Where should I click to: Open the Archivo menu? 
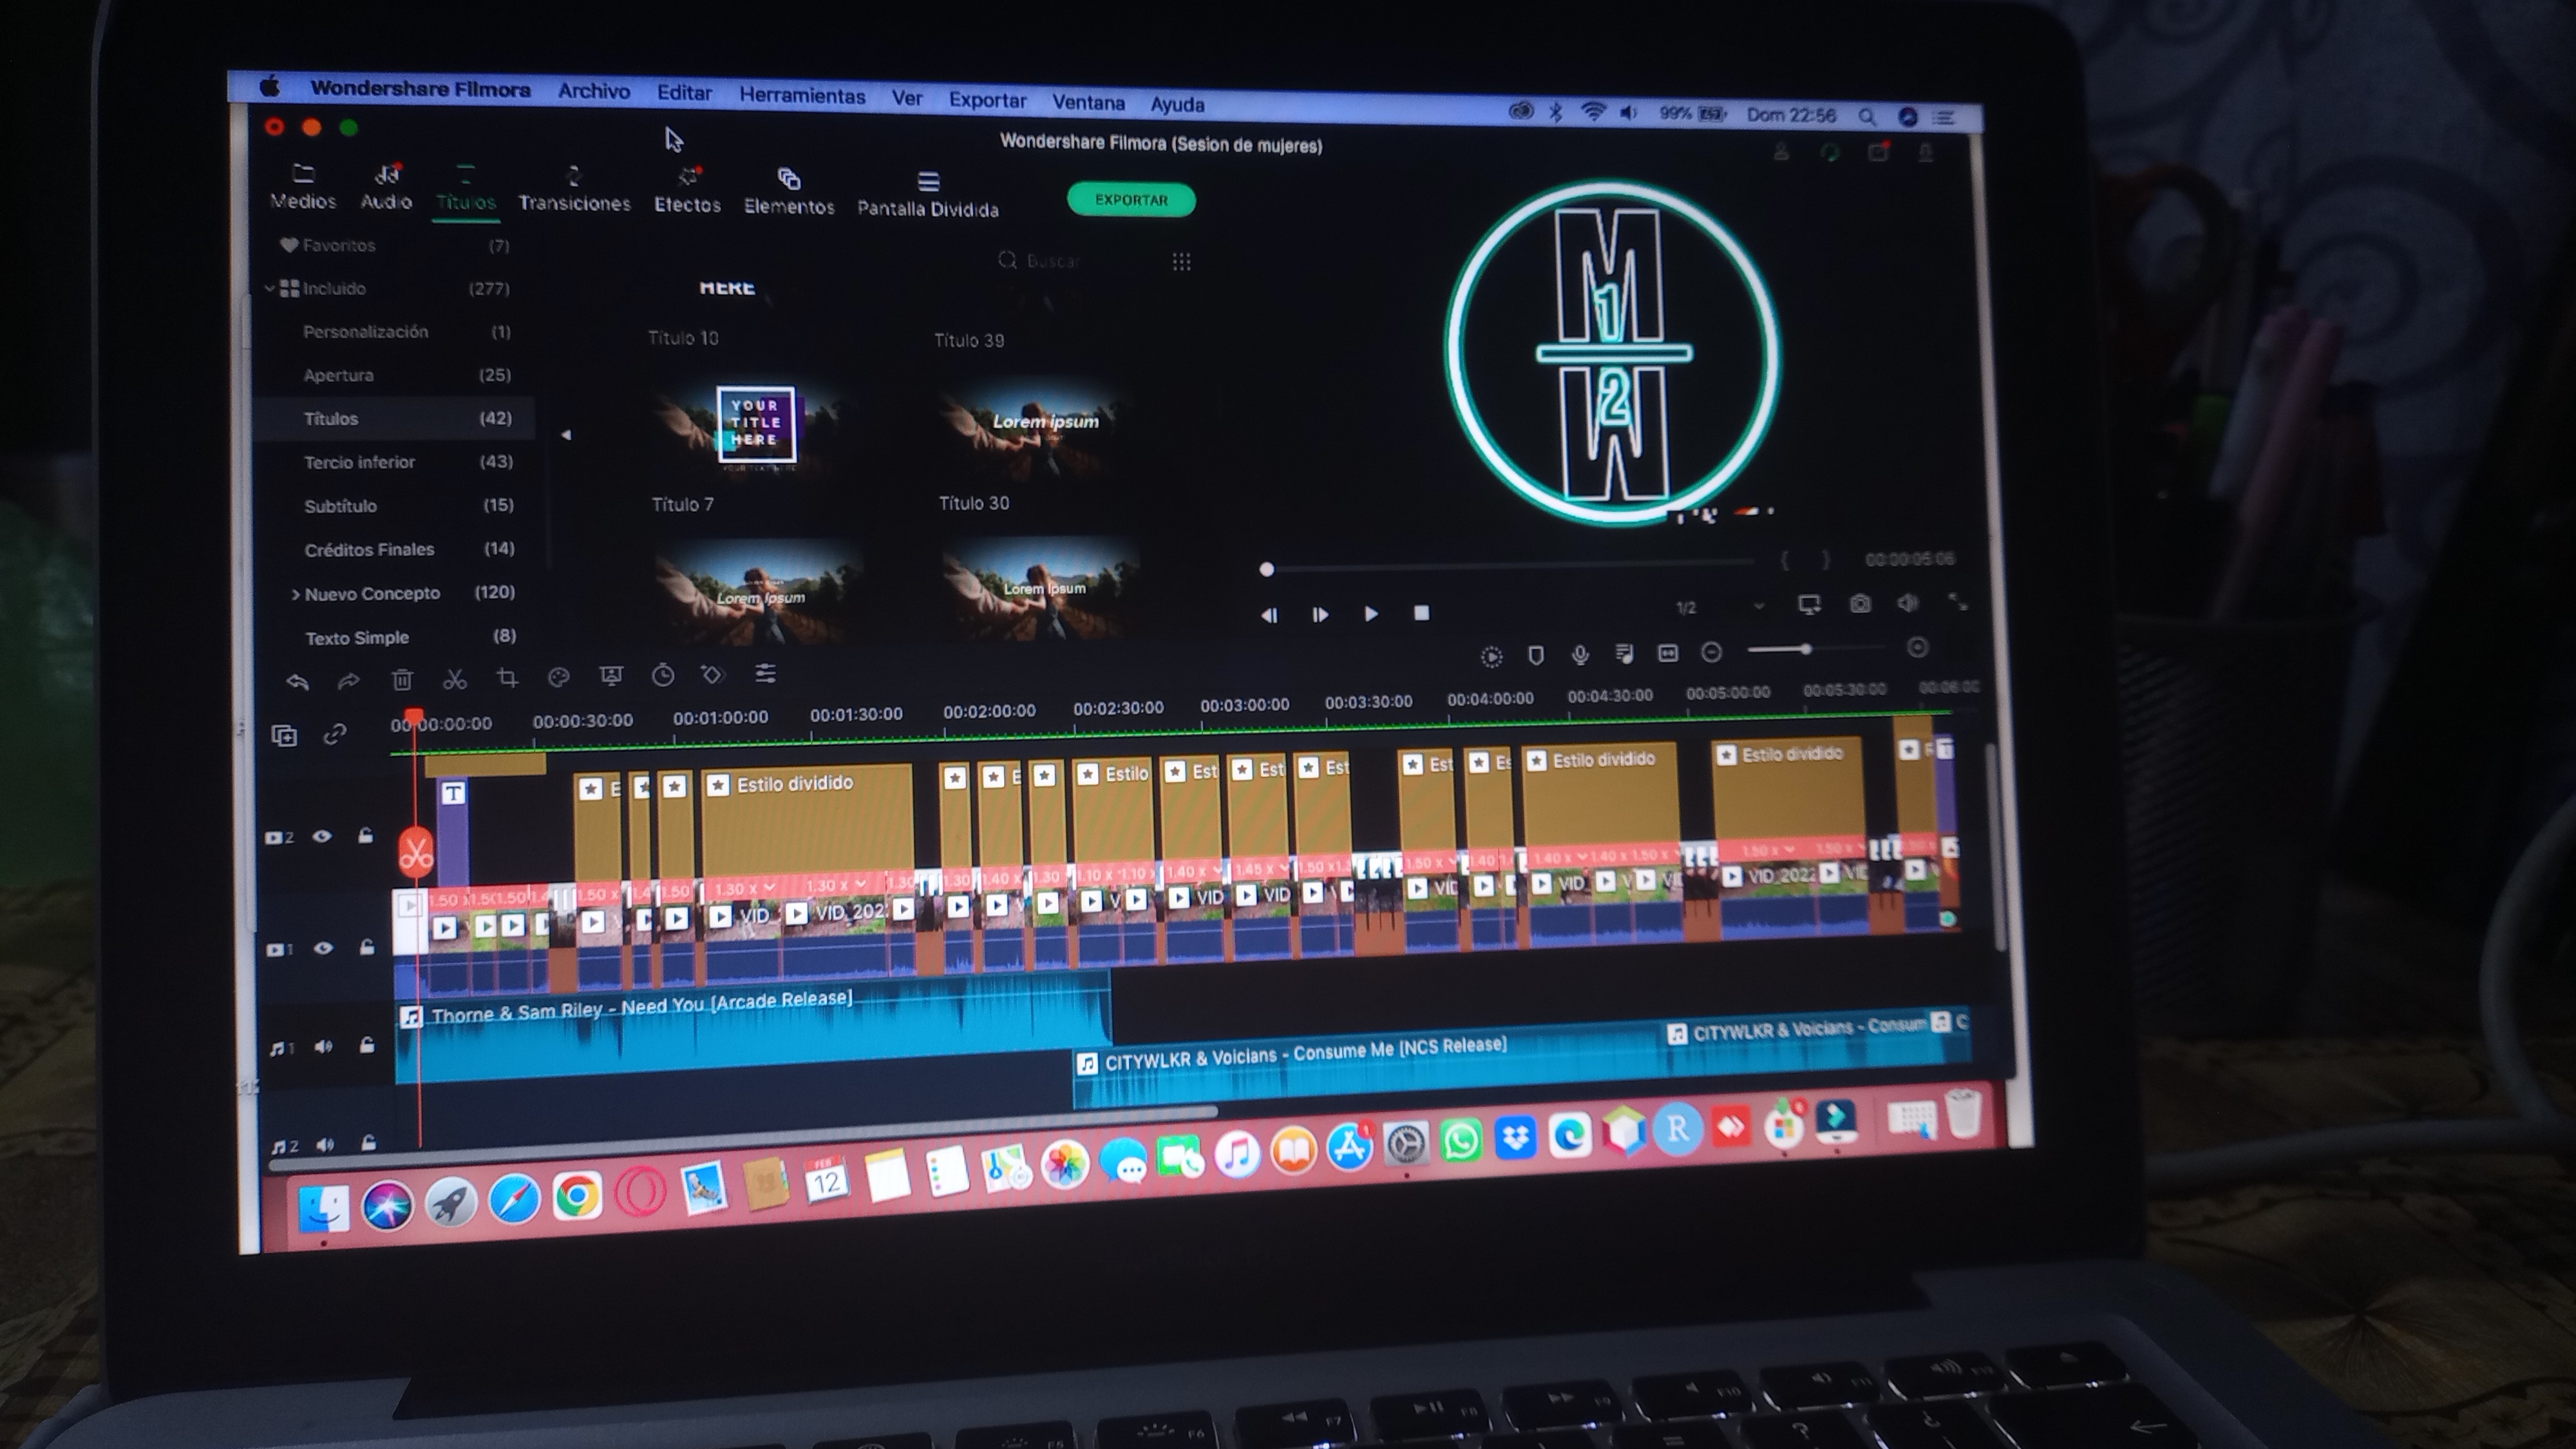click(594, 91)
